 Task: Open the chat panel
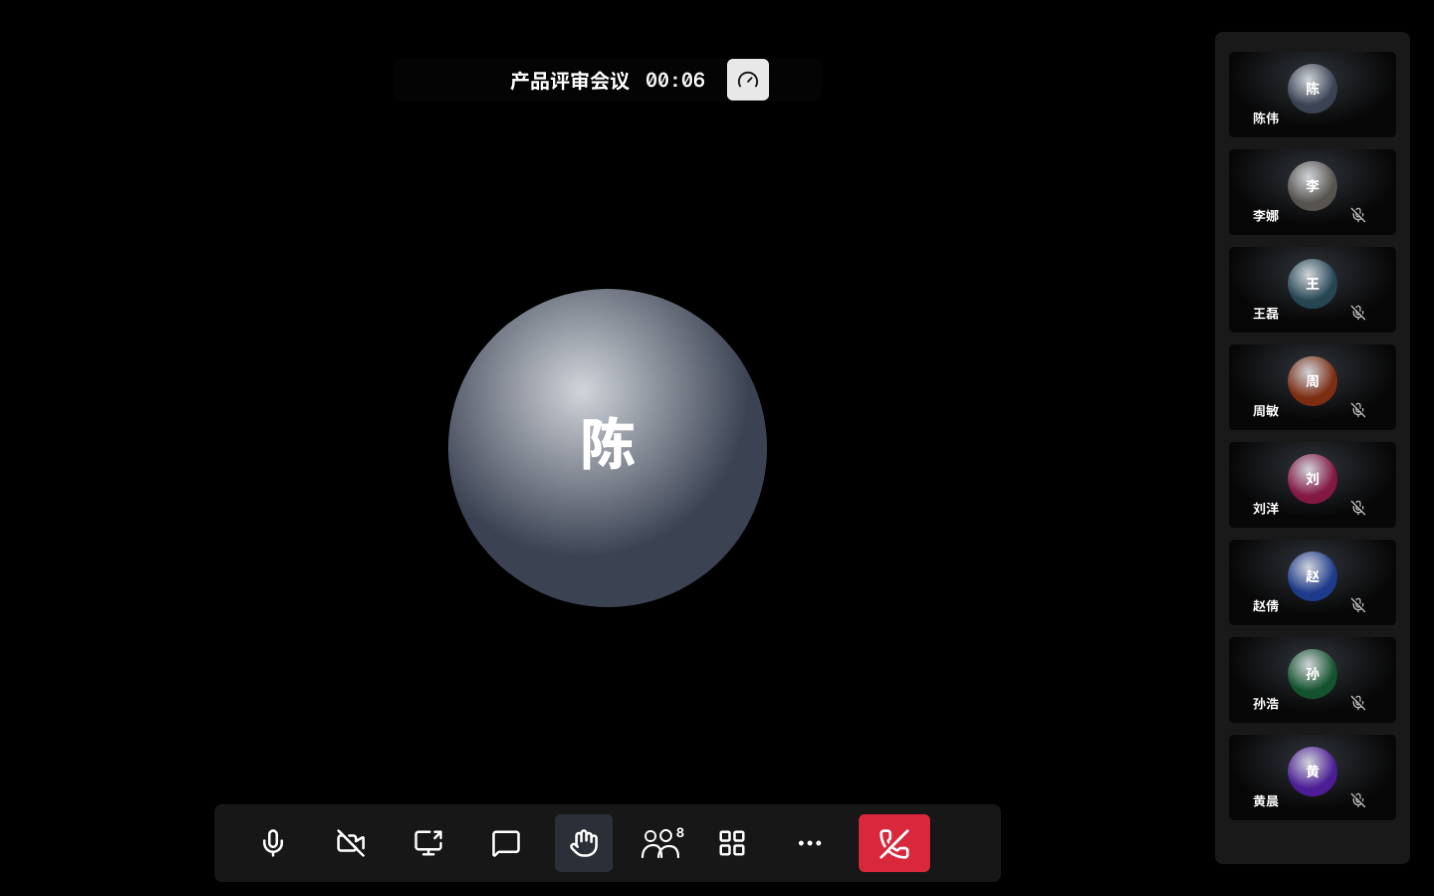[x=506, y=843]
